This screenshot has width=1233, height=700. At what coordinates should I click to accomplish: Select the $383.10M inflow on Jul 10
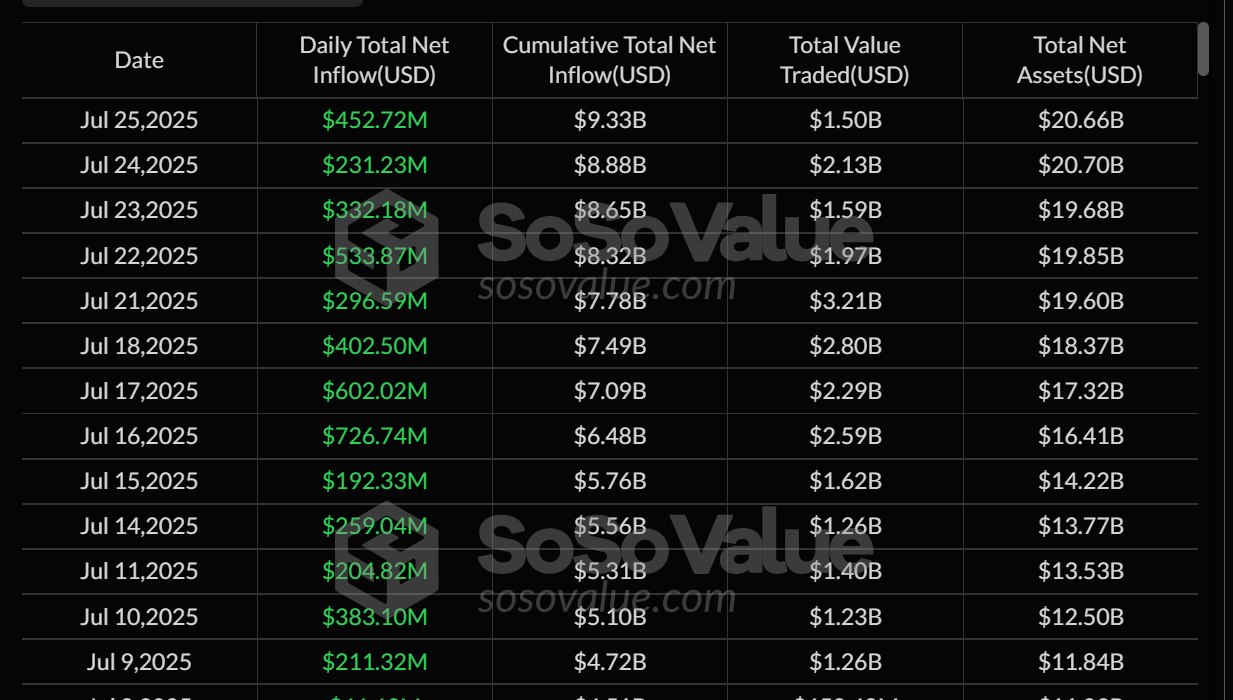374,617
